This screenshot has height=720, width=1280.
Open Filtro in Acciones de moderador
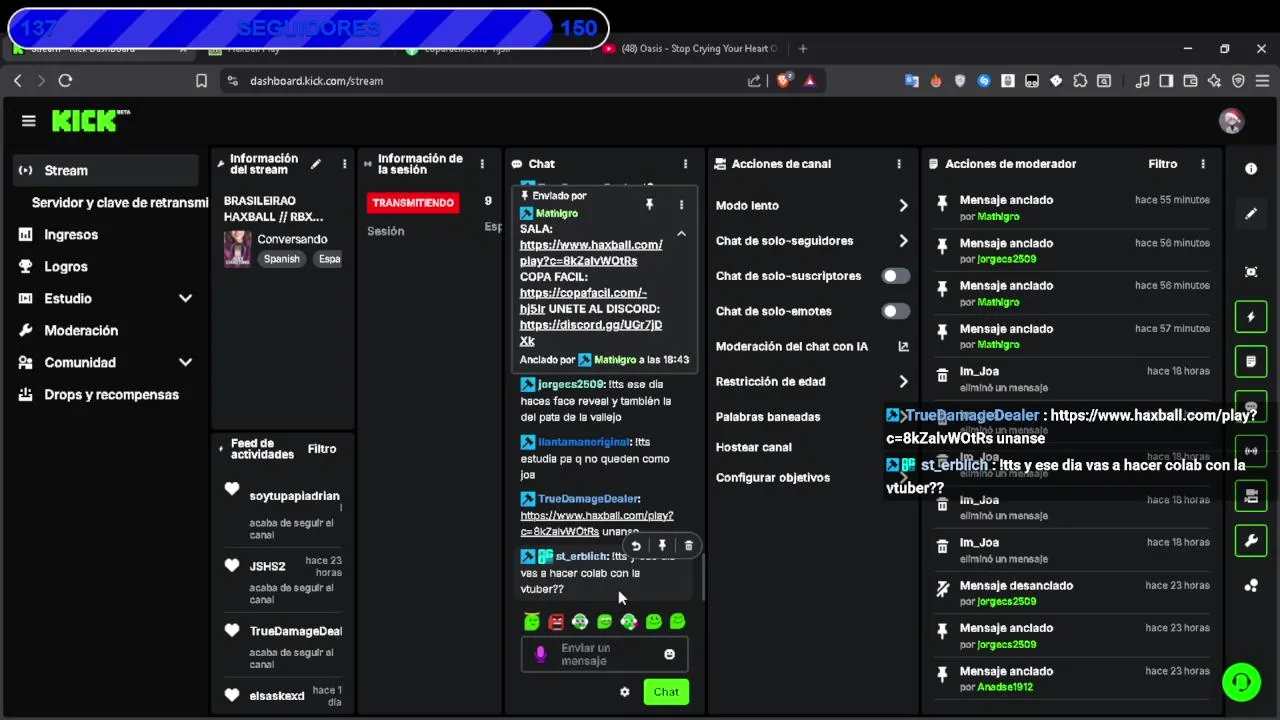(x=1163, y=164)
